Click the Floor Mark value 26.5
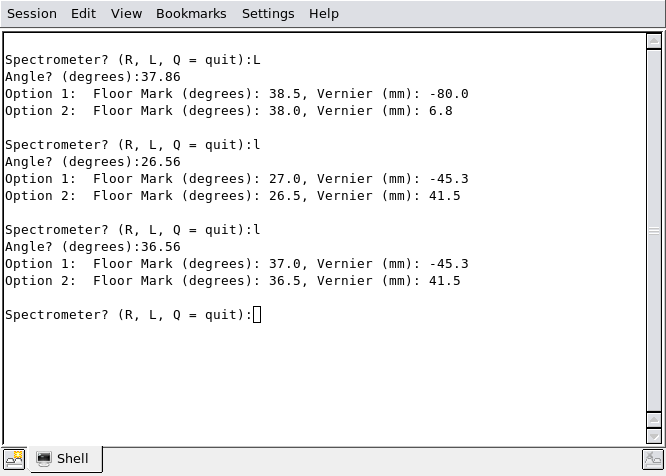 (x=285, y=196)
